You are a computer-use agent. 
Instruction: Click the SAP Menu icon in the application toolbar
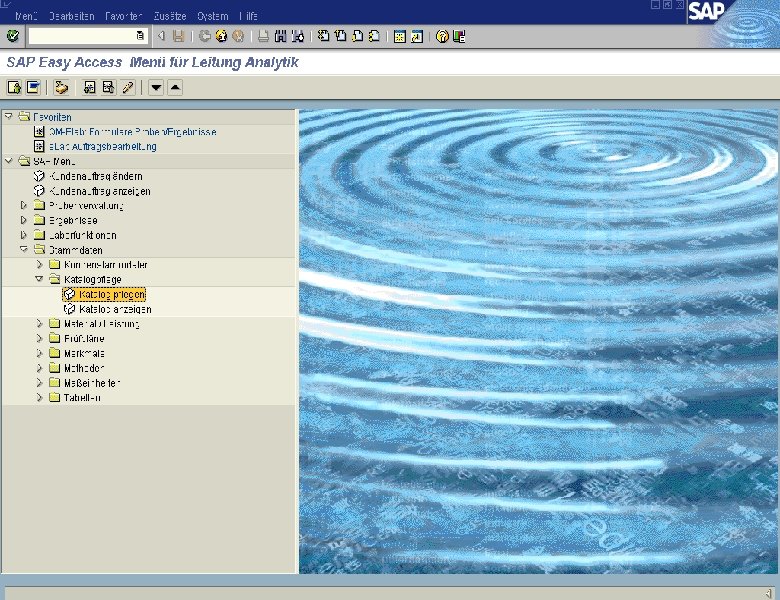point(33,88)
